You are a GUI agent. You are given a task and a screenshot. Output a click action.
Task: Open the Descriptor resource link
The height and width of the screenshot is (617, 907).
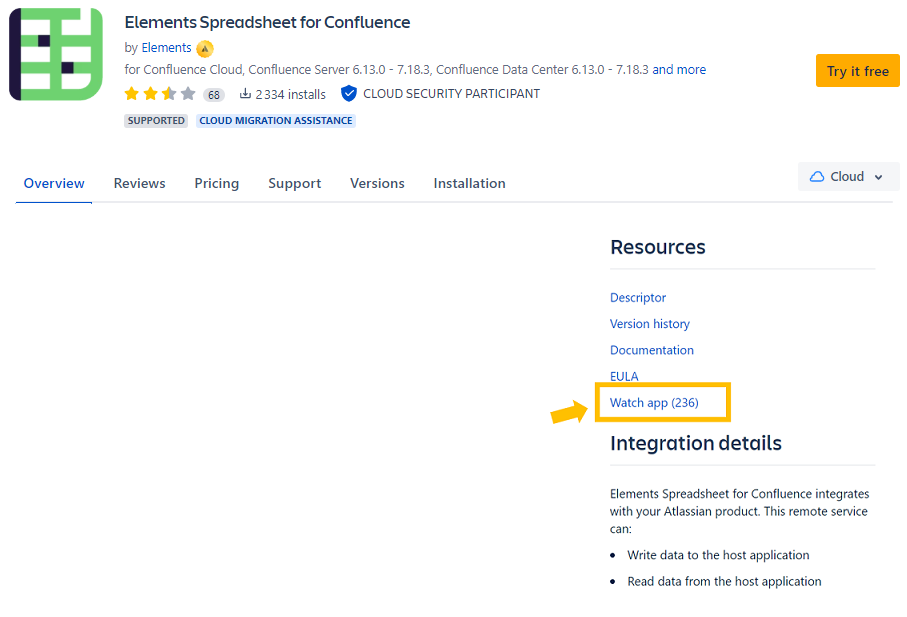638,298
